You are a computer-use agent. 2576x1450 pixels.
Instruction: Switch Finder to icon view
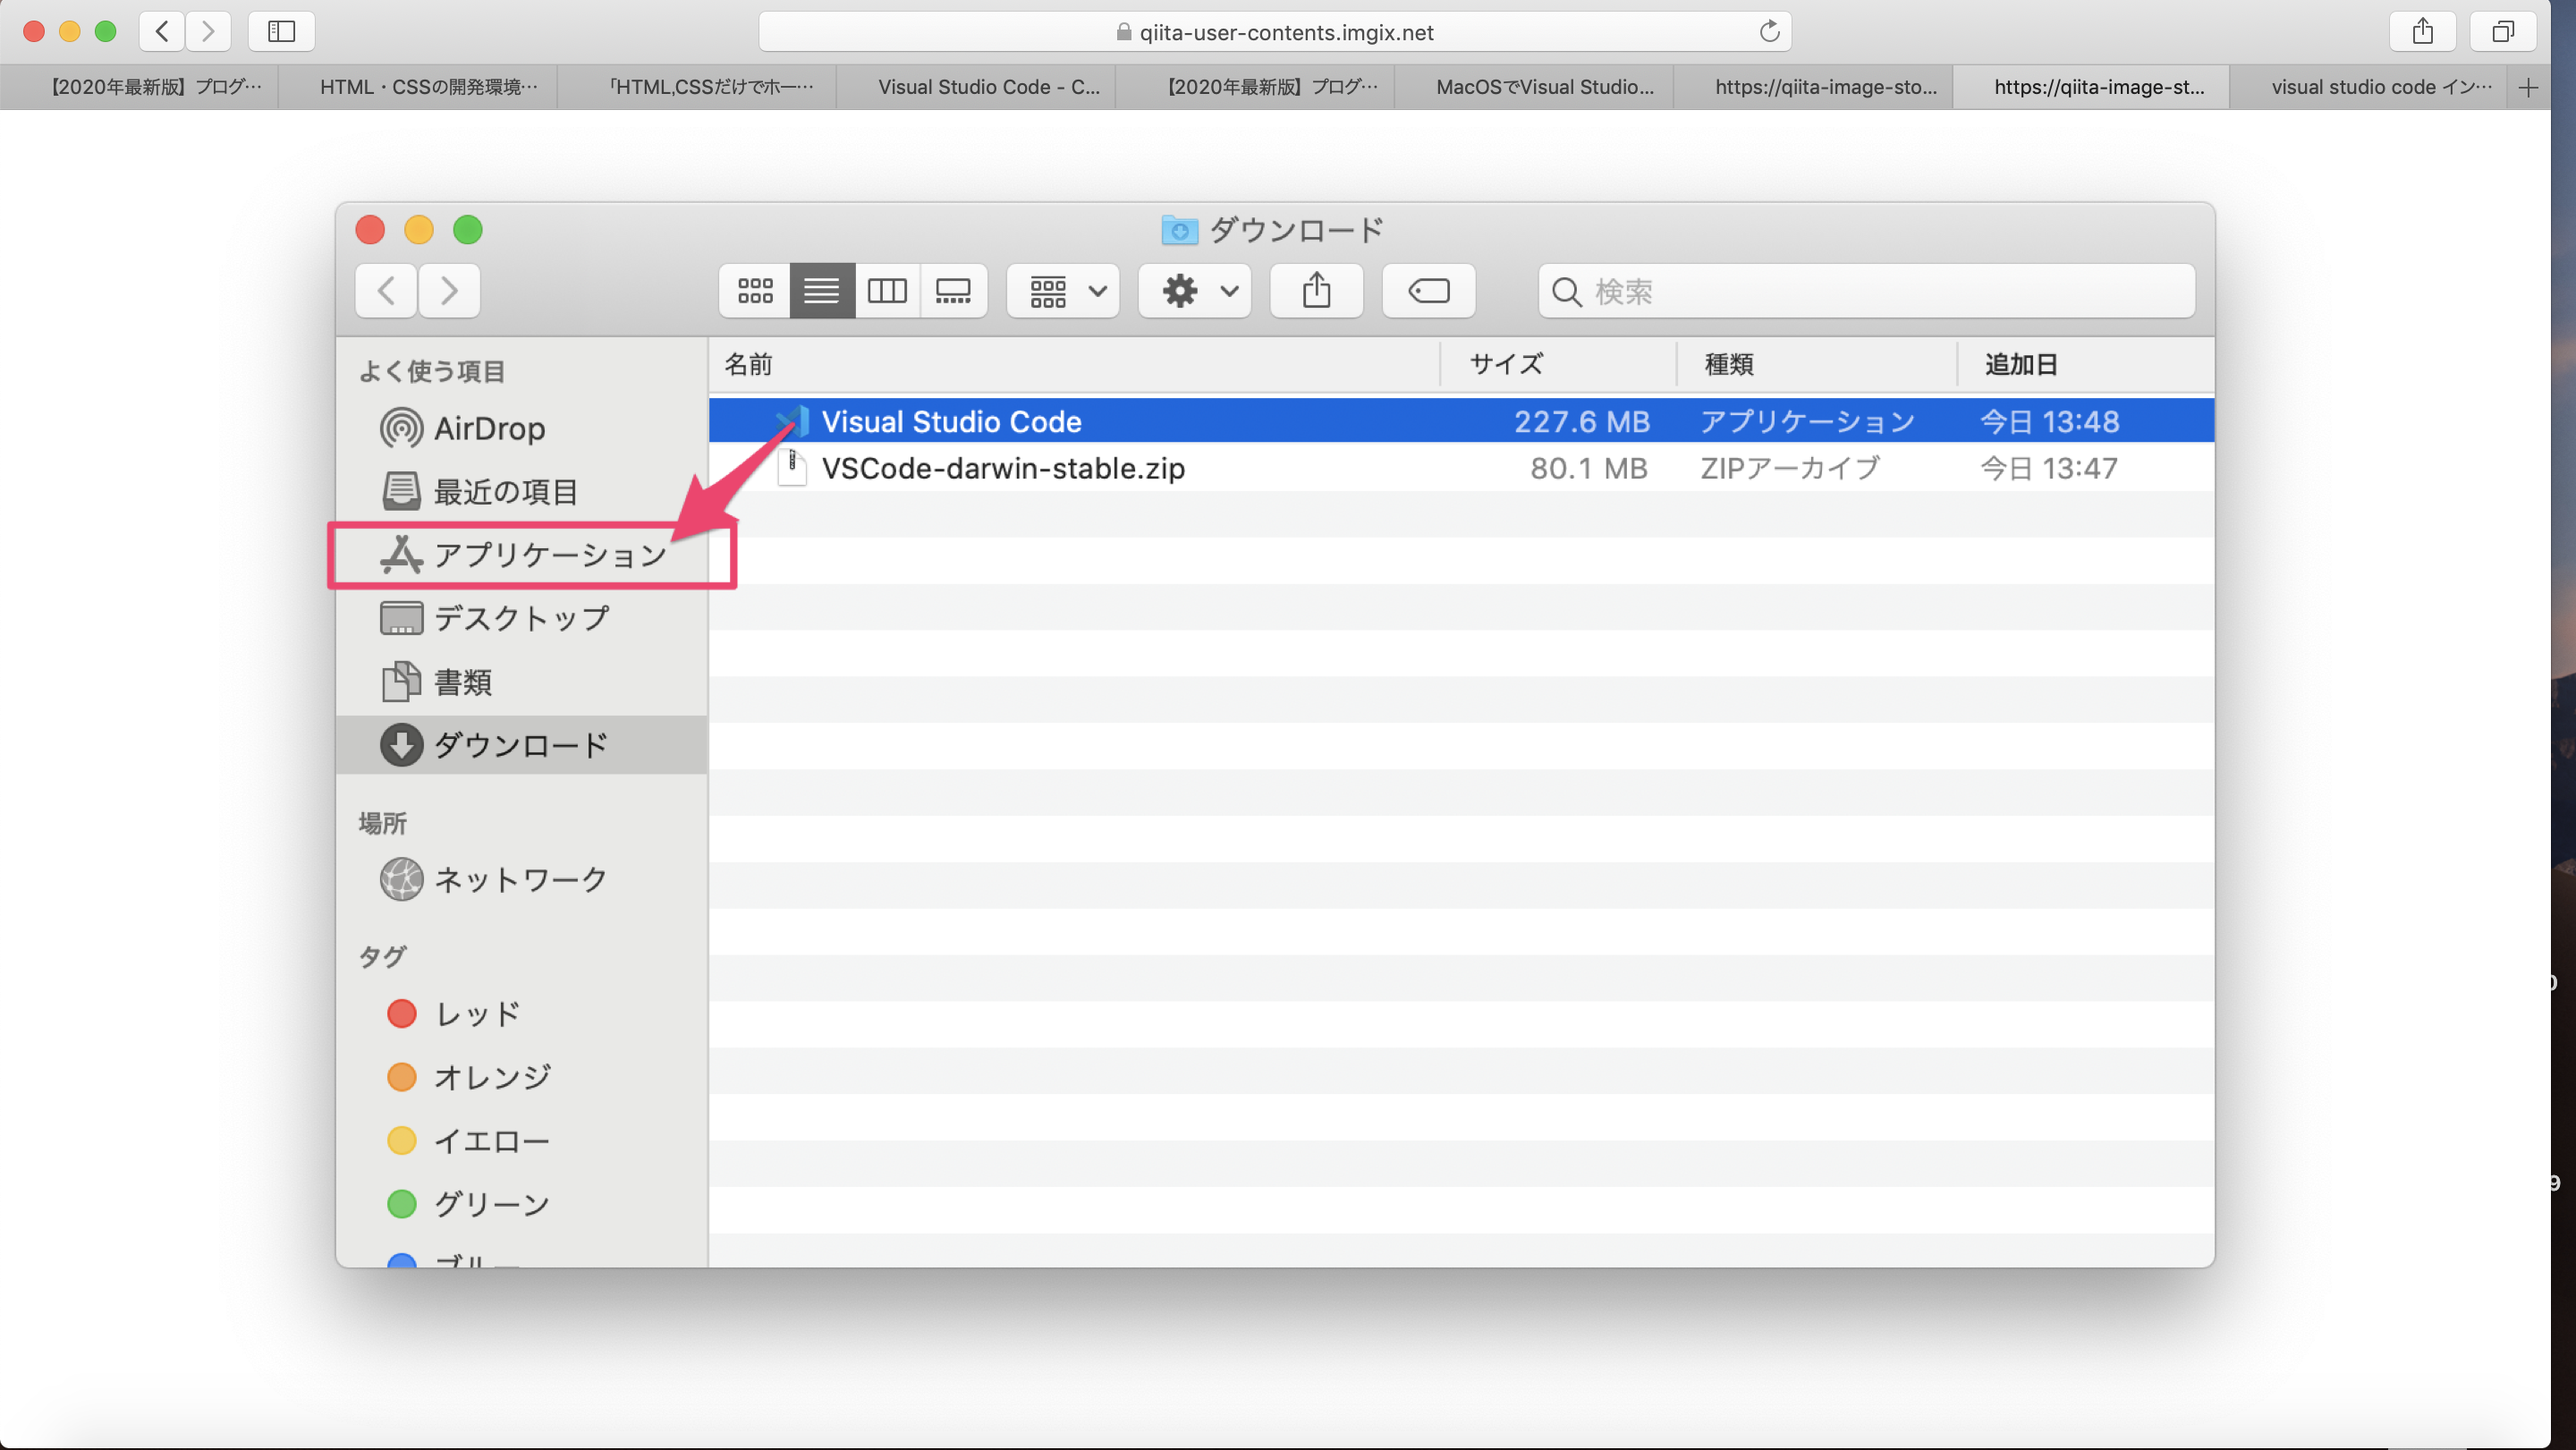(754, 291)
